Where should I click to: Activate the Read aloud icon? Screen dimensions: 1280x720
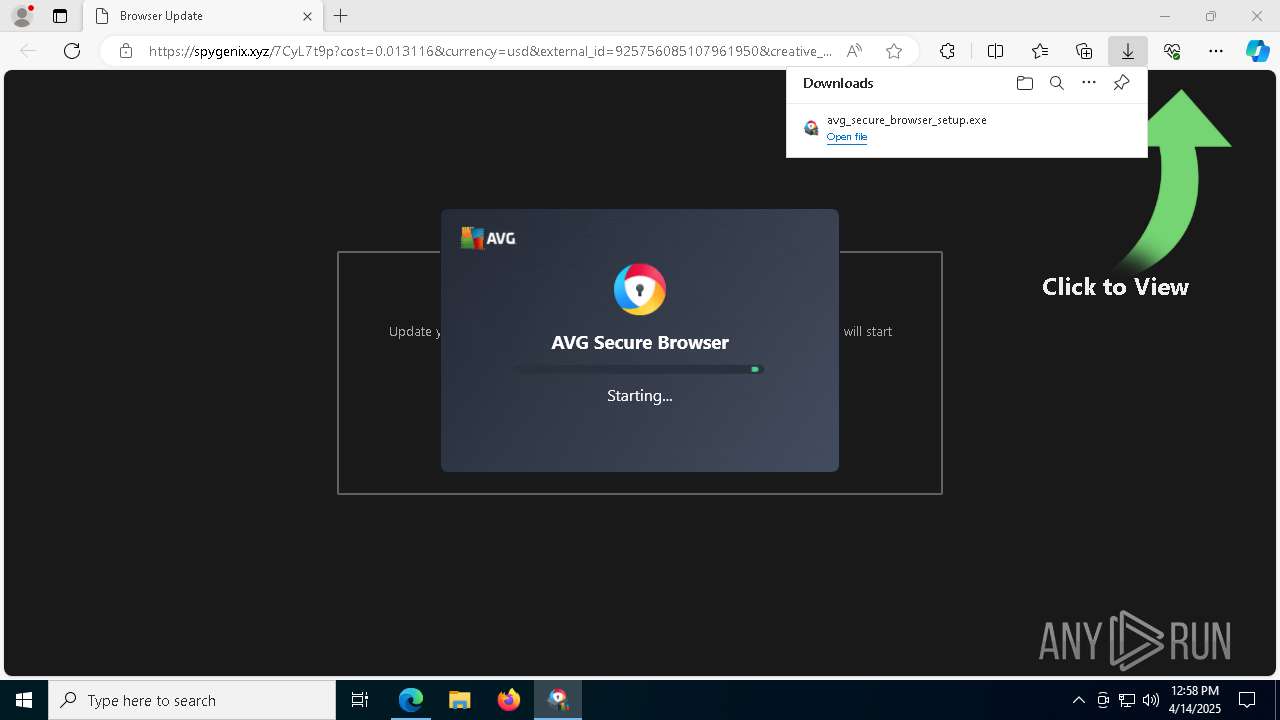854,51
